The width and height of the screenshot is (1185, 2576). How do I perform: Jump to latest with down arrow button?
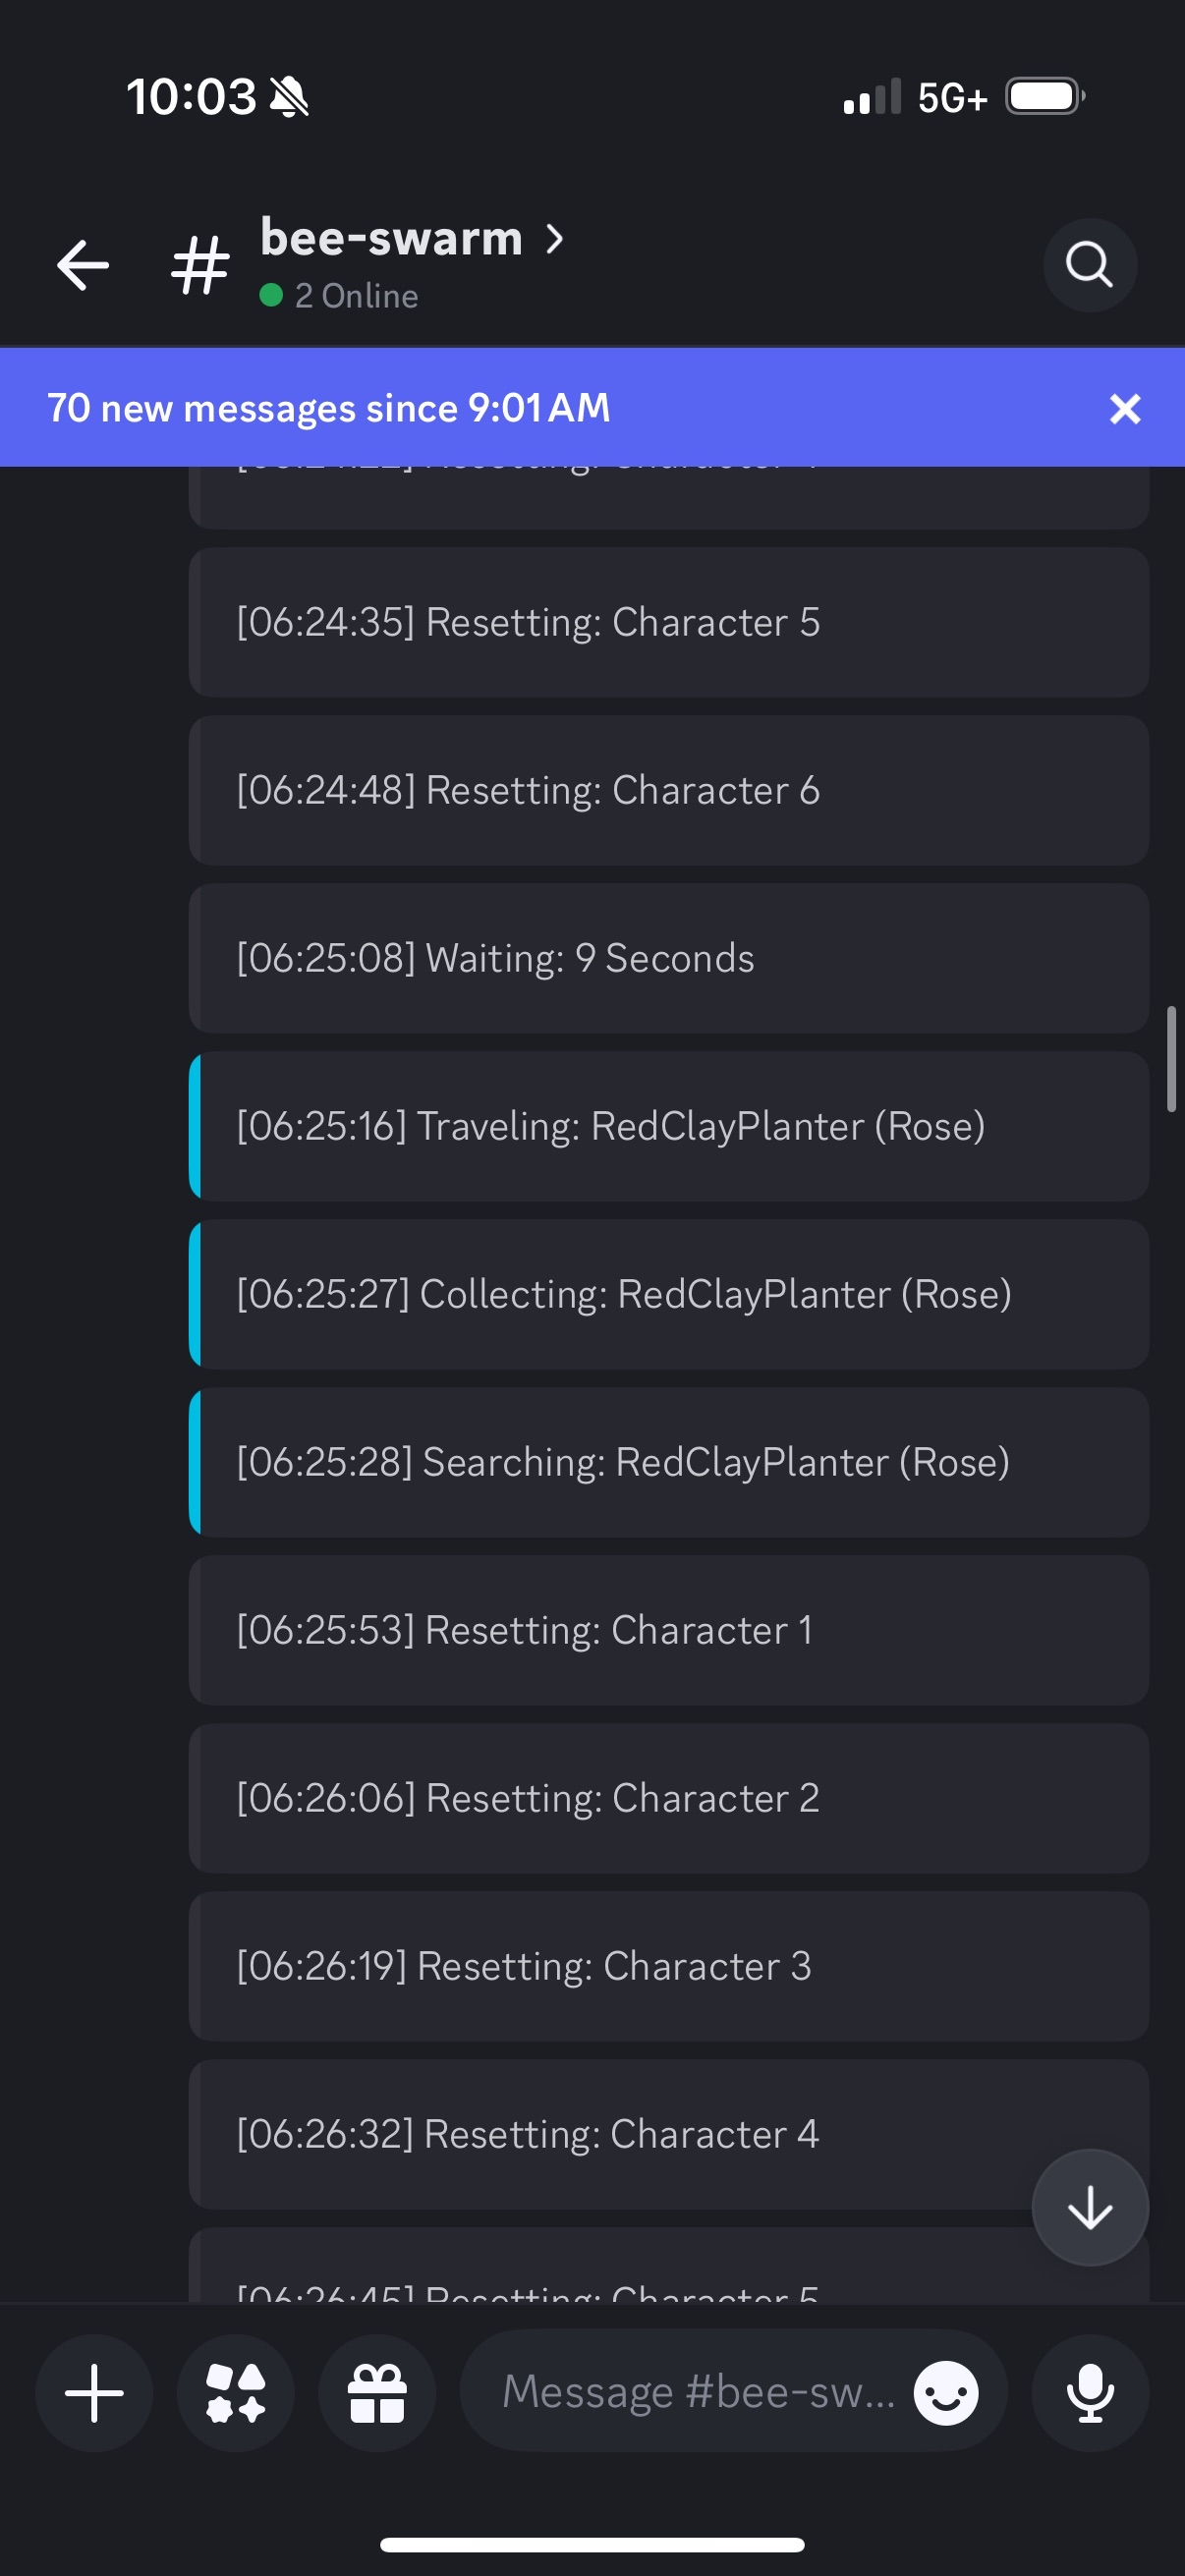point(1090,2207)
